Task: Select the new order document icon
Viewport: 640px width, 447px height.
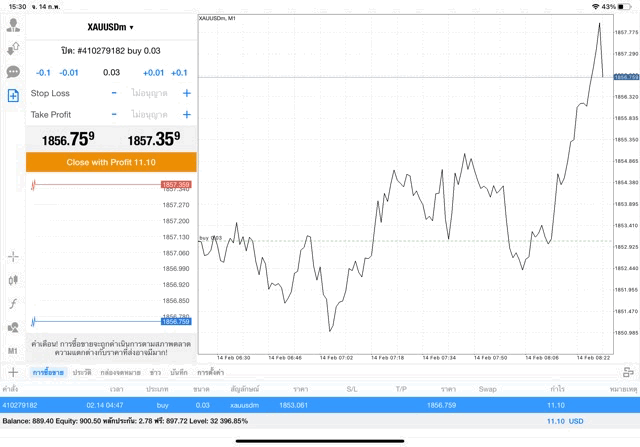Action: coord(13,96)
